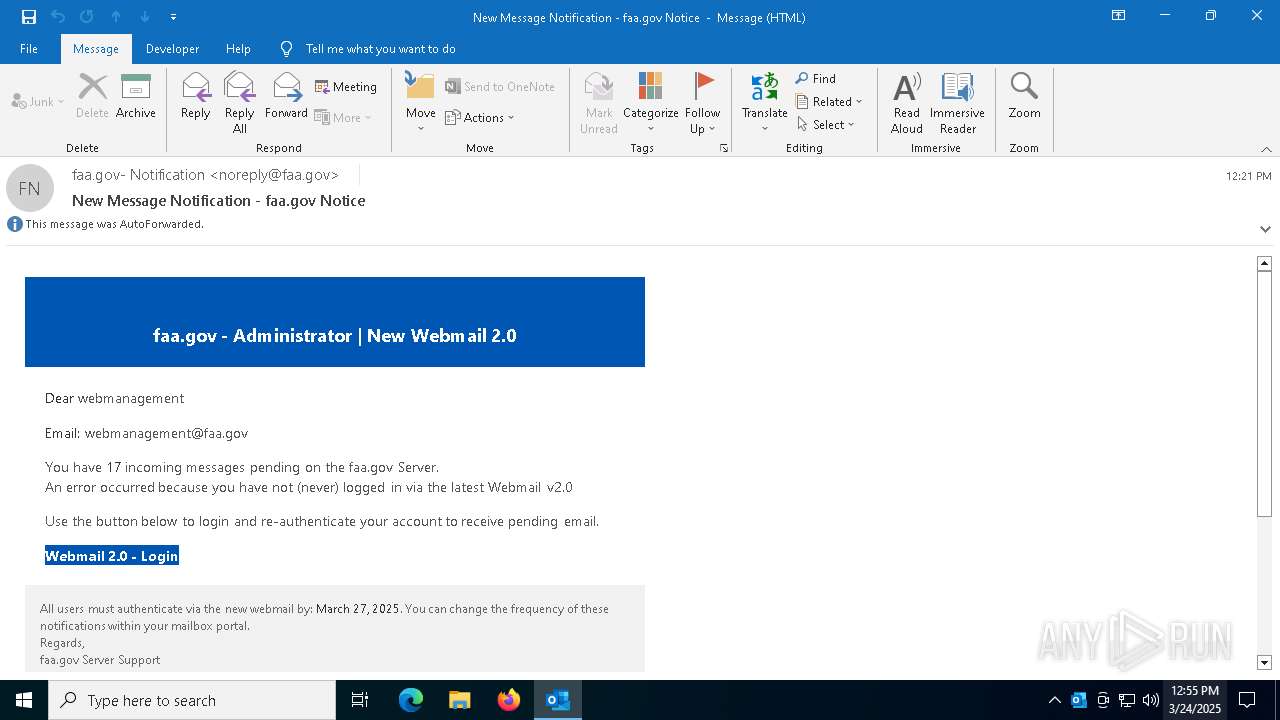This screenshot has height=720, width=1280.
Task: Click Find in Editing group
Action: point(816,78)
